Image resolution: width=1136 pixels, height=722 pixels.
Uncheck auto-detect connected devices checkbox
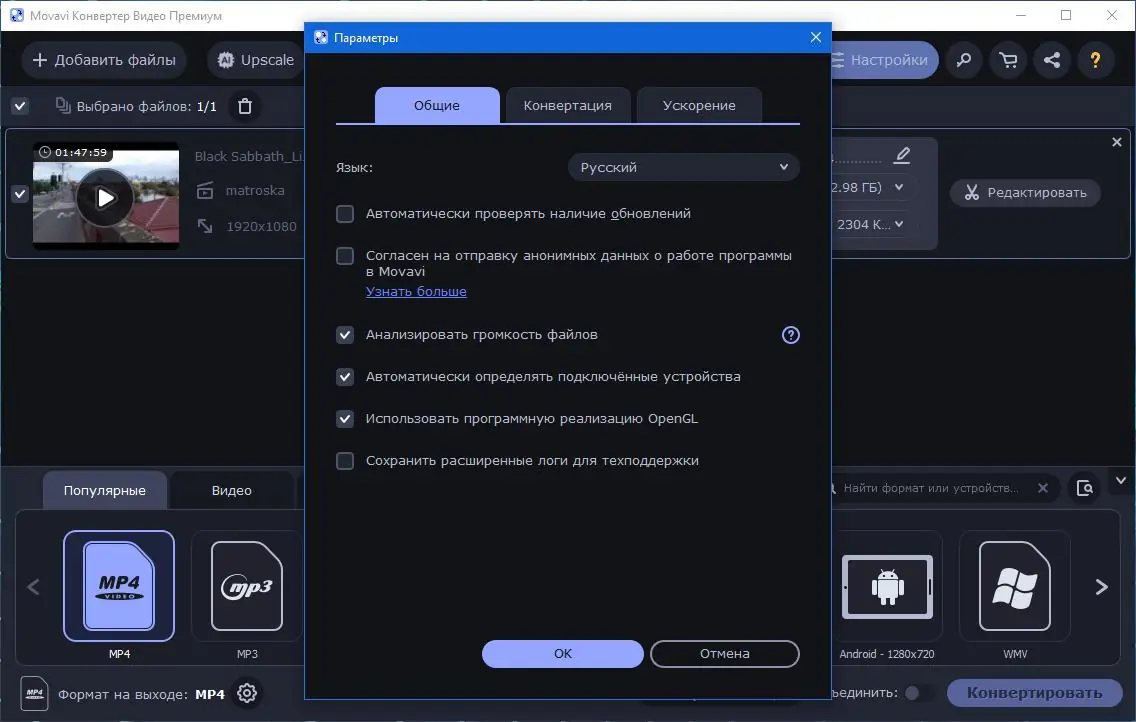click(x=345, y=377)
